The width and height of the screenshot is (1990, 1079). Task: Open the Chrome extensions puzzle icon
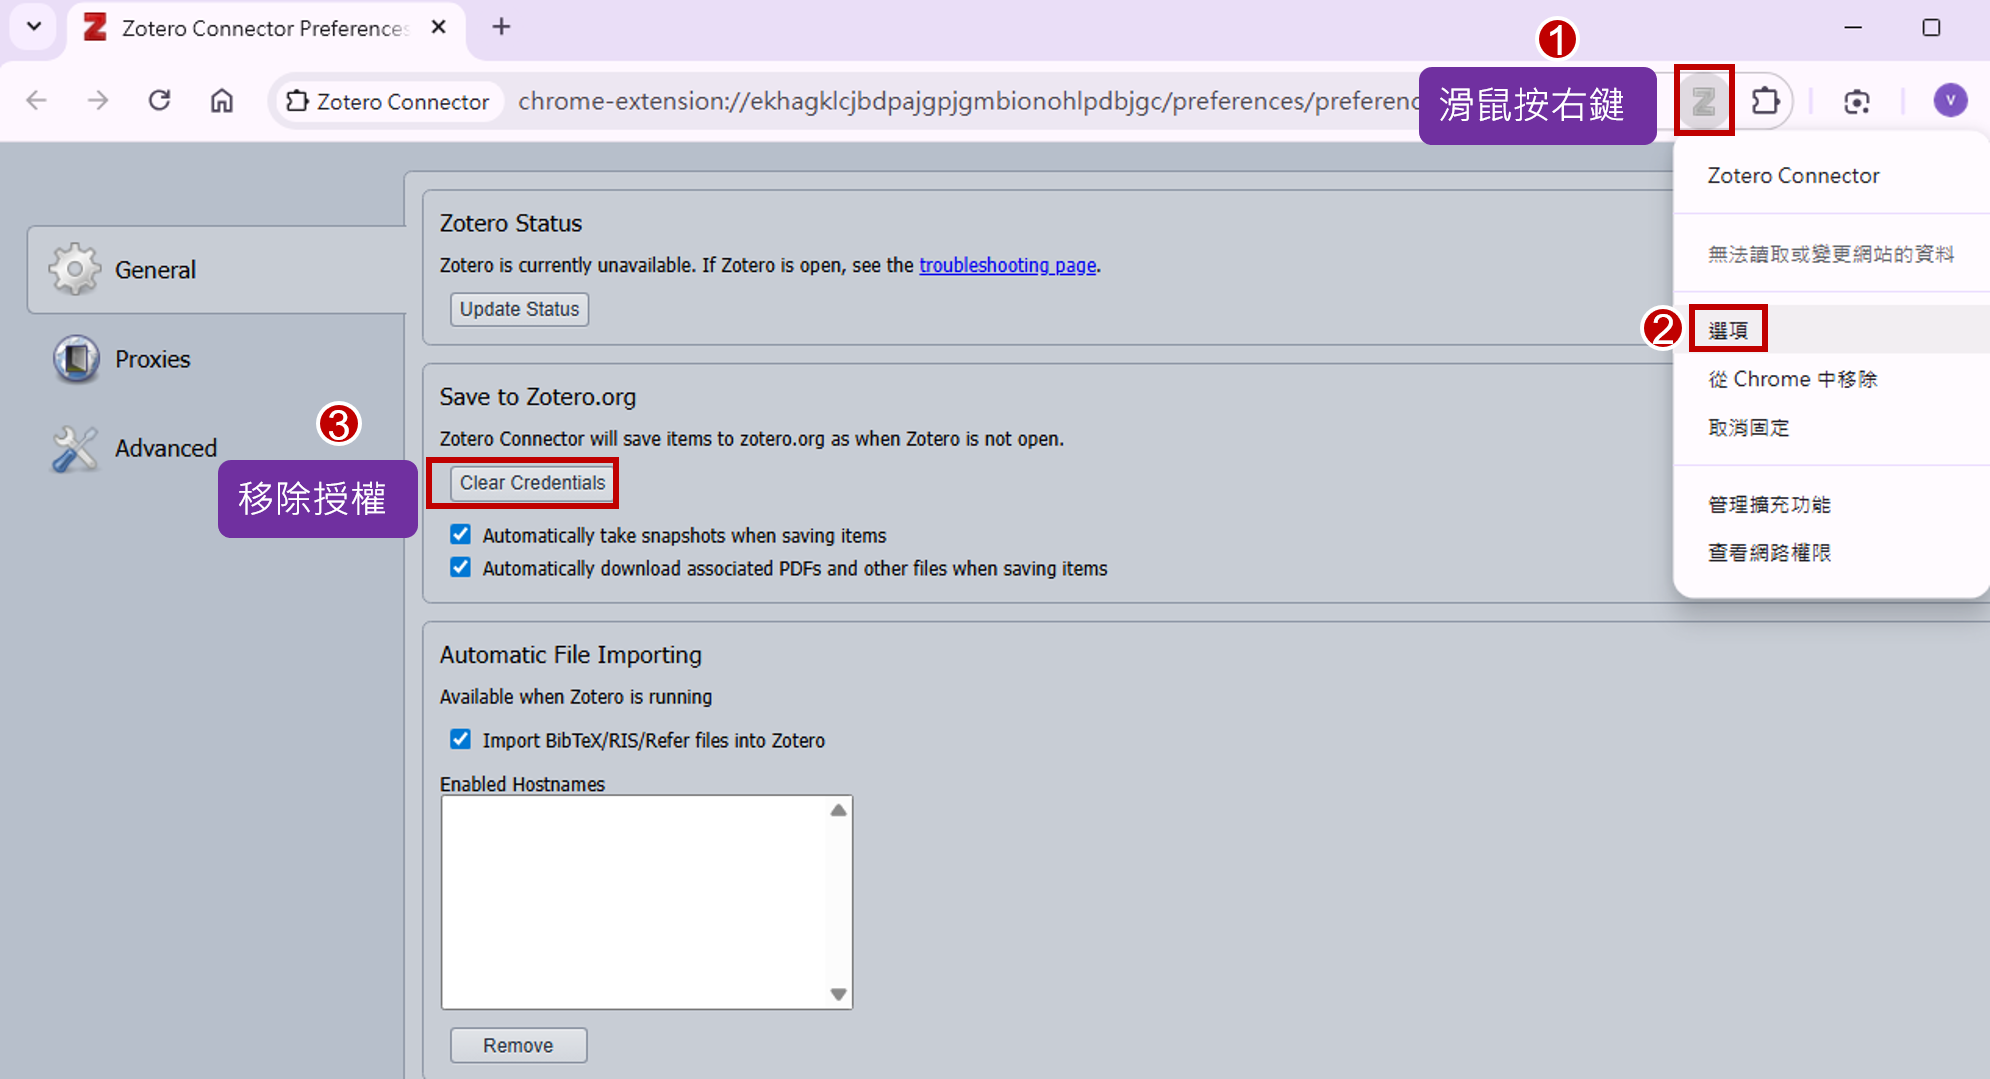[x=1766, y=101]
